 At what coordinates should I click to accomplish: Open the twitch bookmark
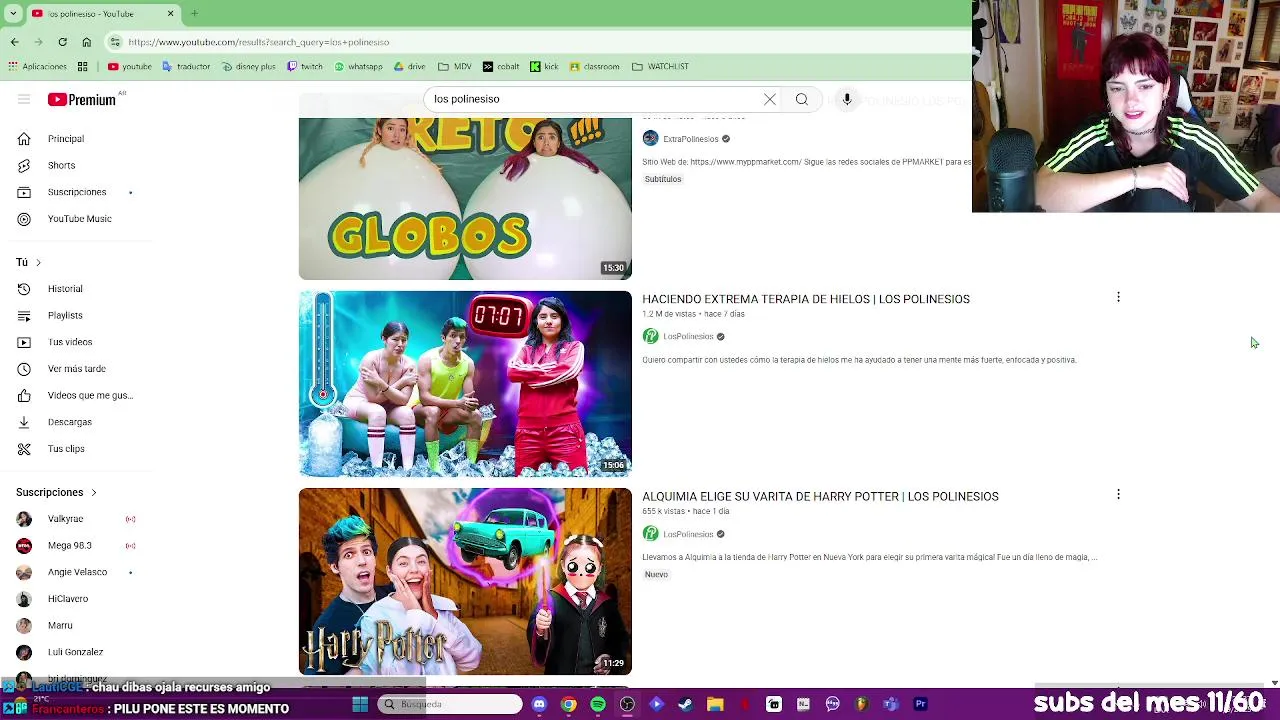click(305, 66)
